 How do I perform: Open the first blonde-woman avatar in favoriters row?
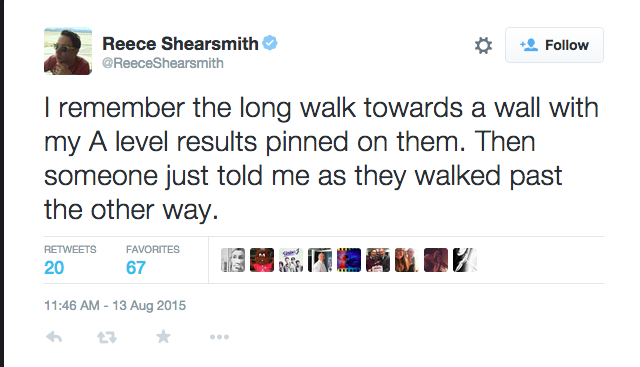(233, 260)
